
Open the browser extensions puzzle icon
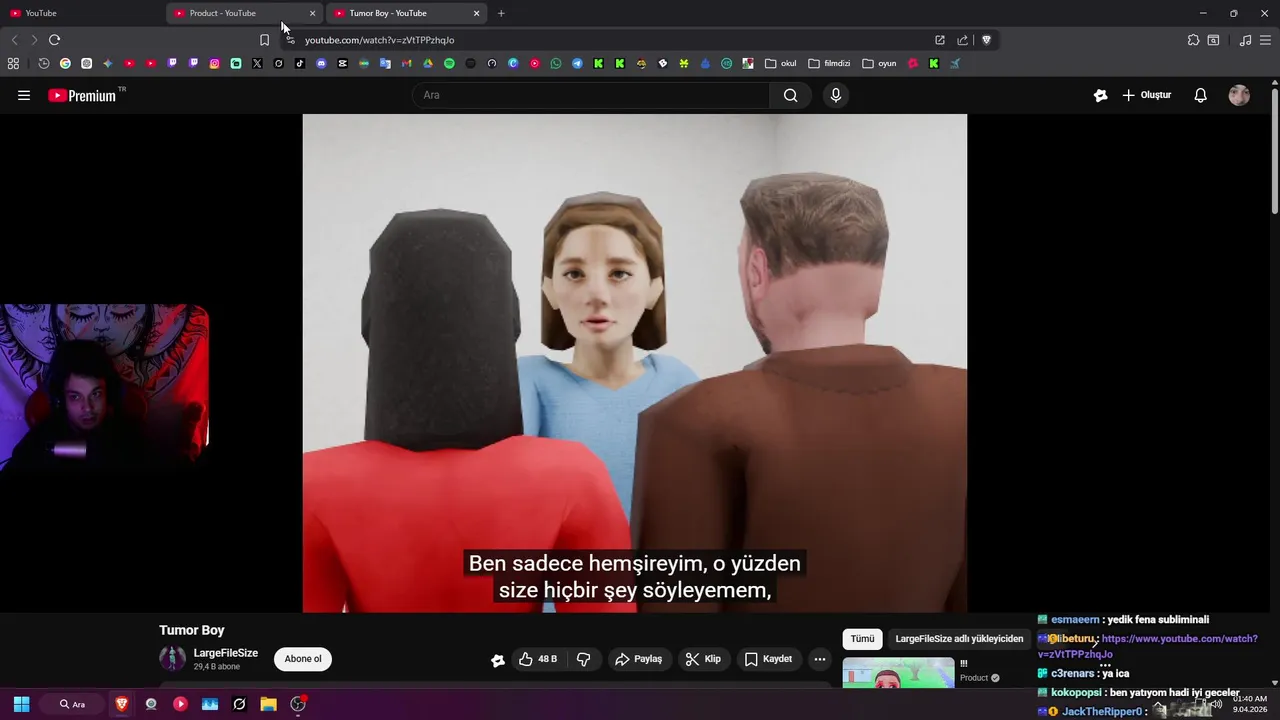click(x=1193, y=40)
